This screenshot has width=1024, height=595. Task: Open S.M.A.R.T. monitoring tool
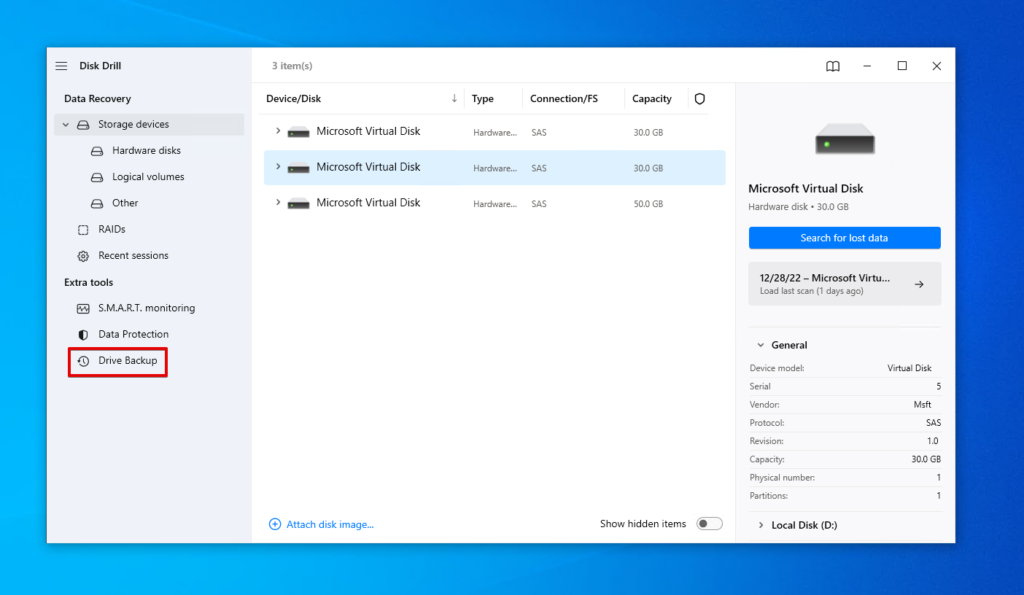[x=146, y=308]
